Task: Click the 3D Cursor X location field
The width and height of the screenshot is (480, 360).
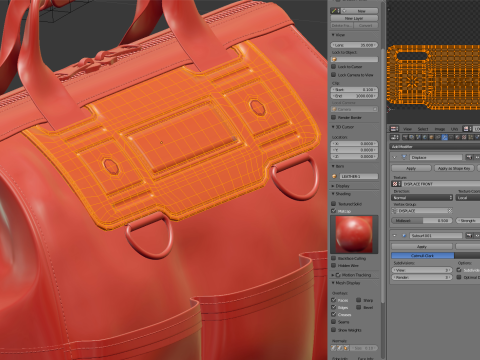Action: coord(354,144)
